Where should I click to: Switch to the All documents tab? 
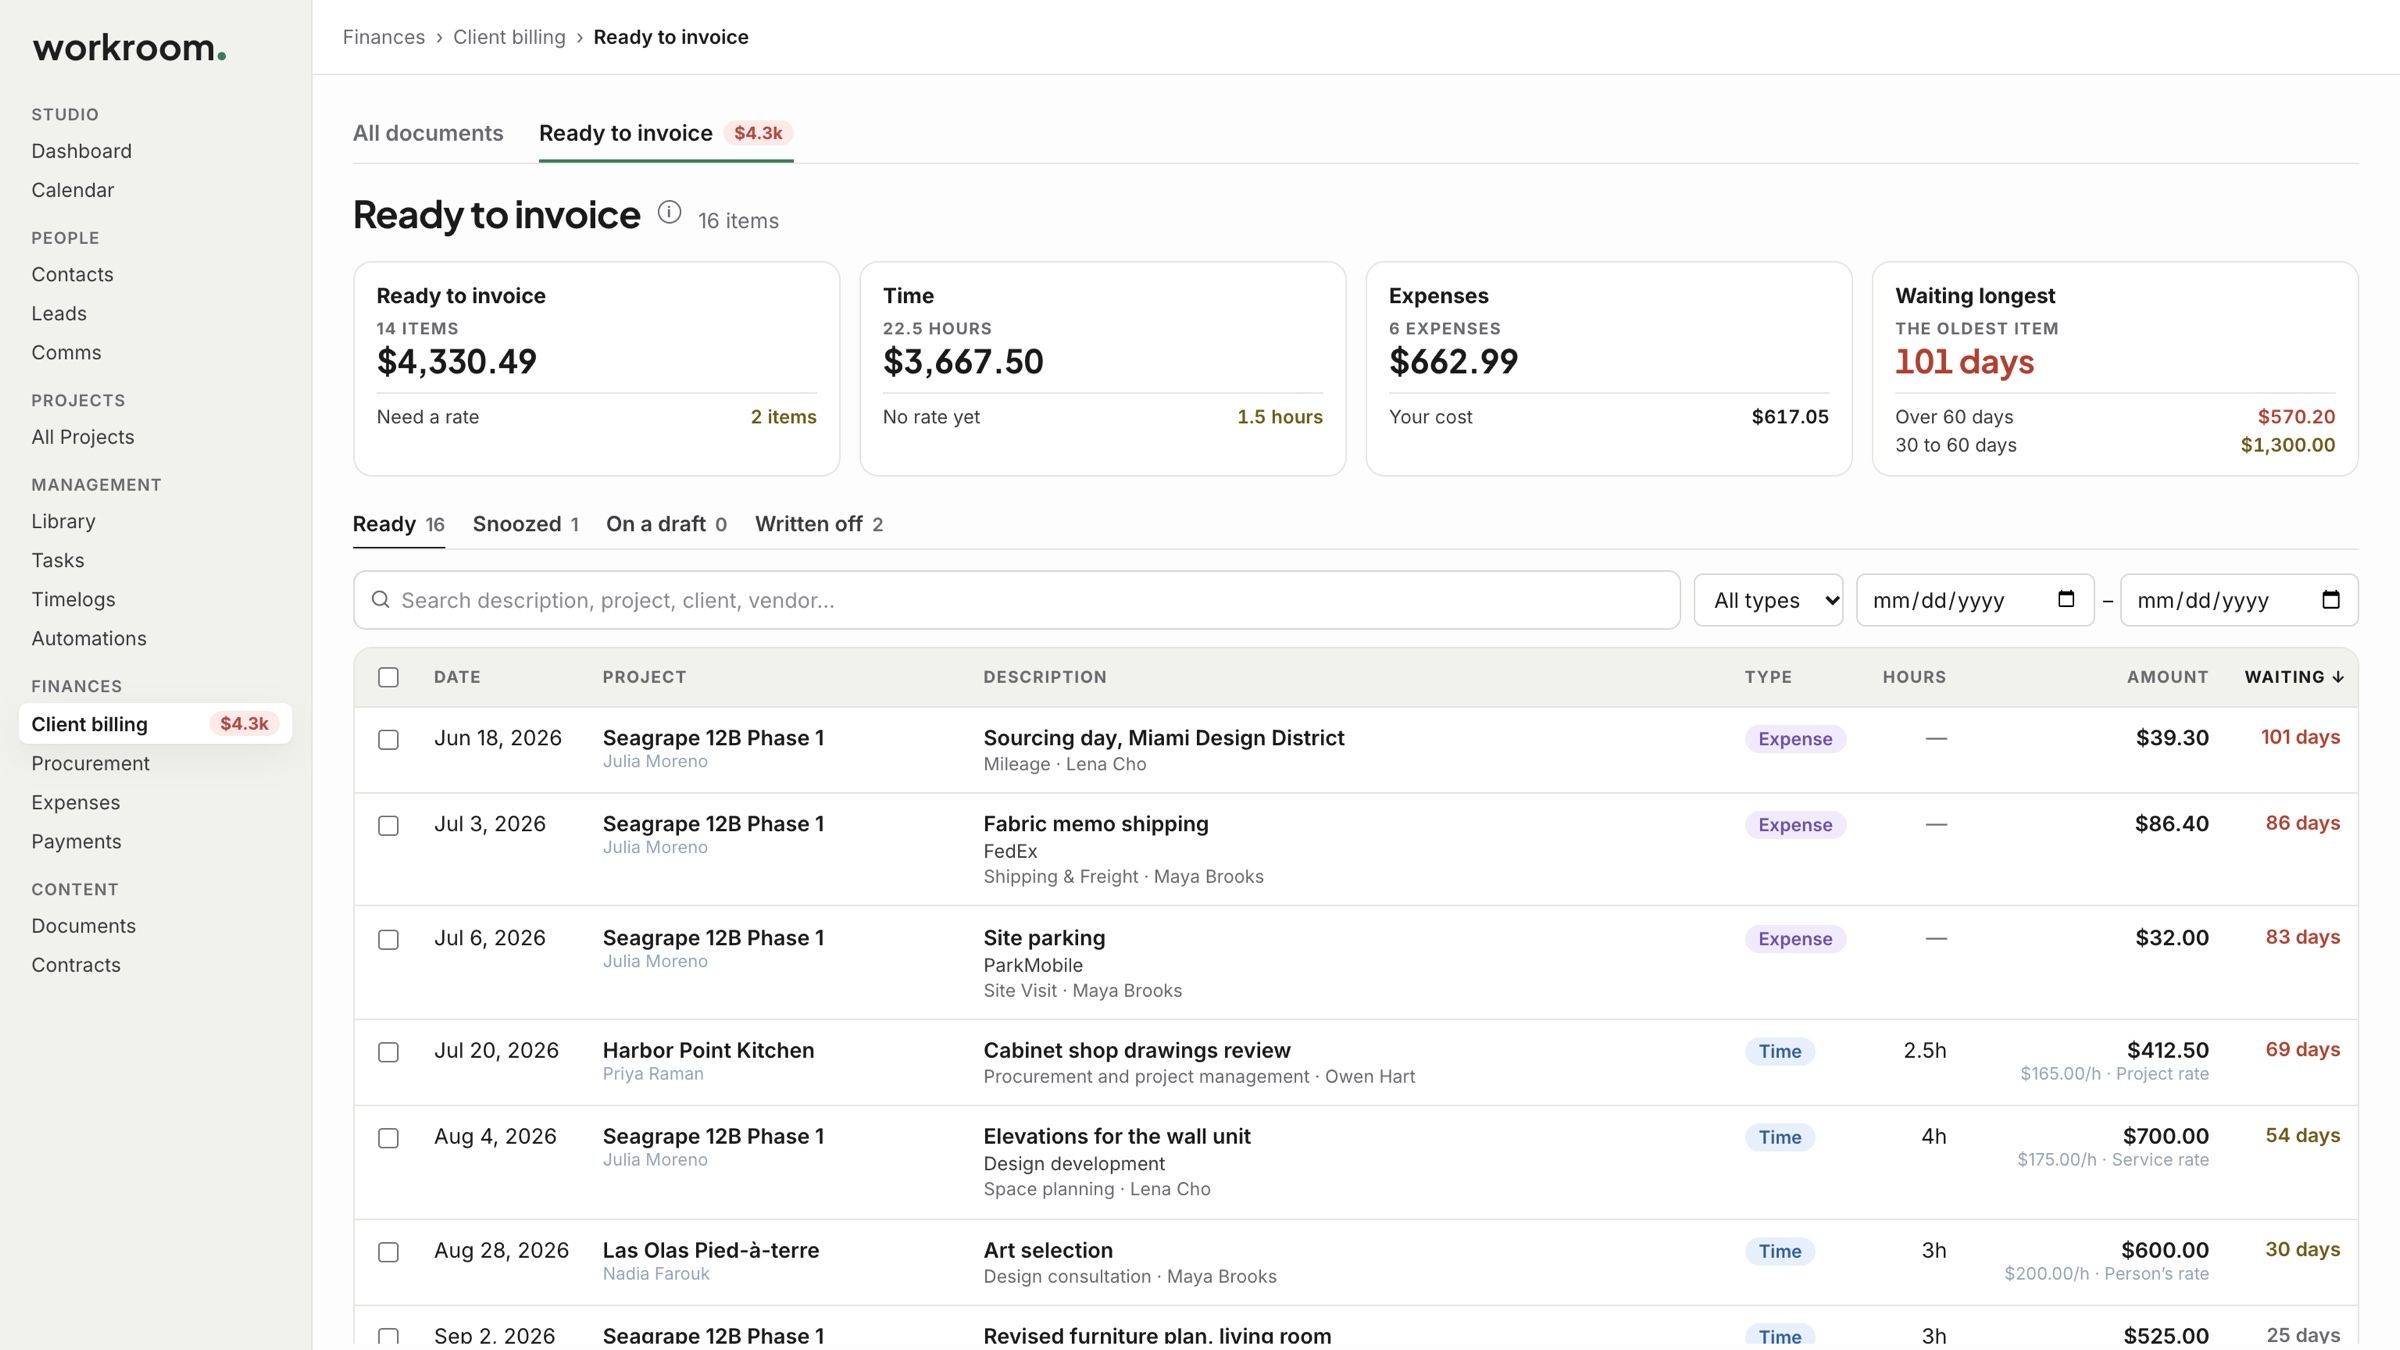coord(428,133)
